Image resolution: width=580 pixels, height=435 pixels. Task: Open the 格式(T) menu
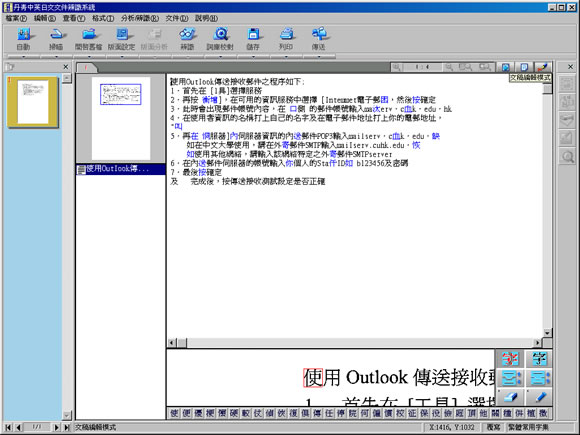click(103, 18)
